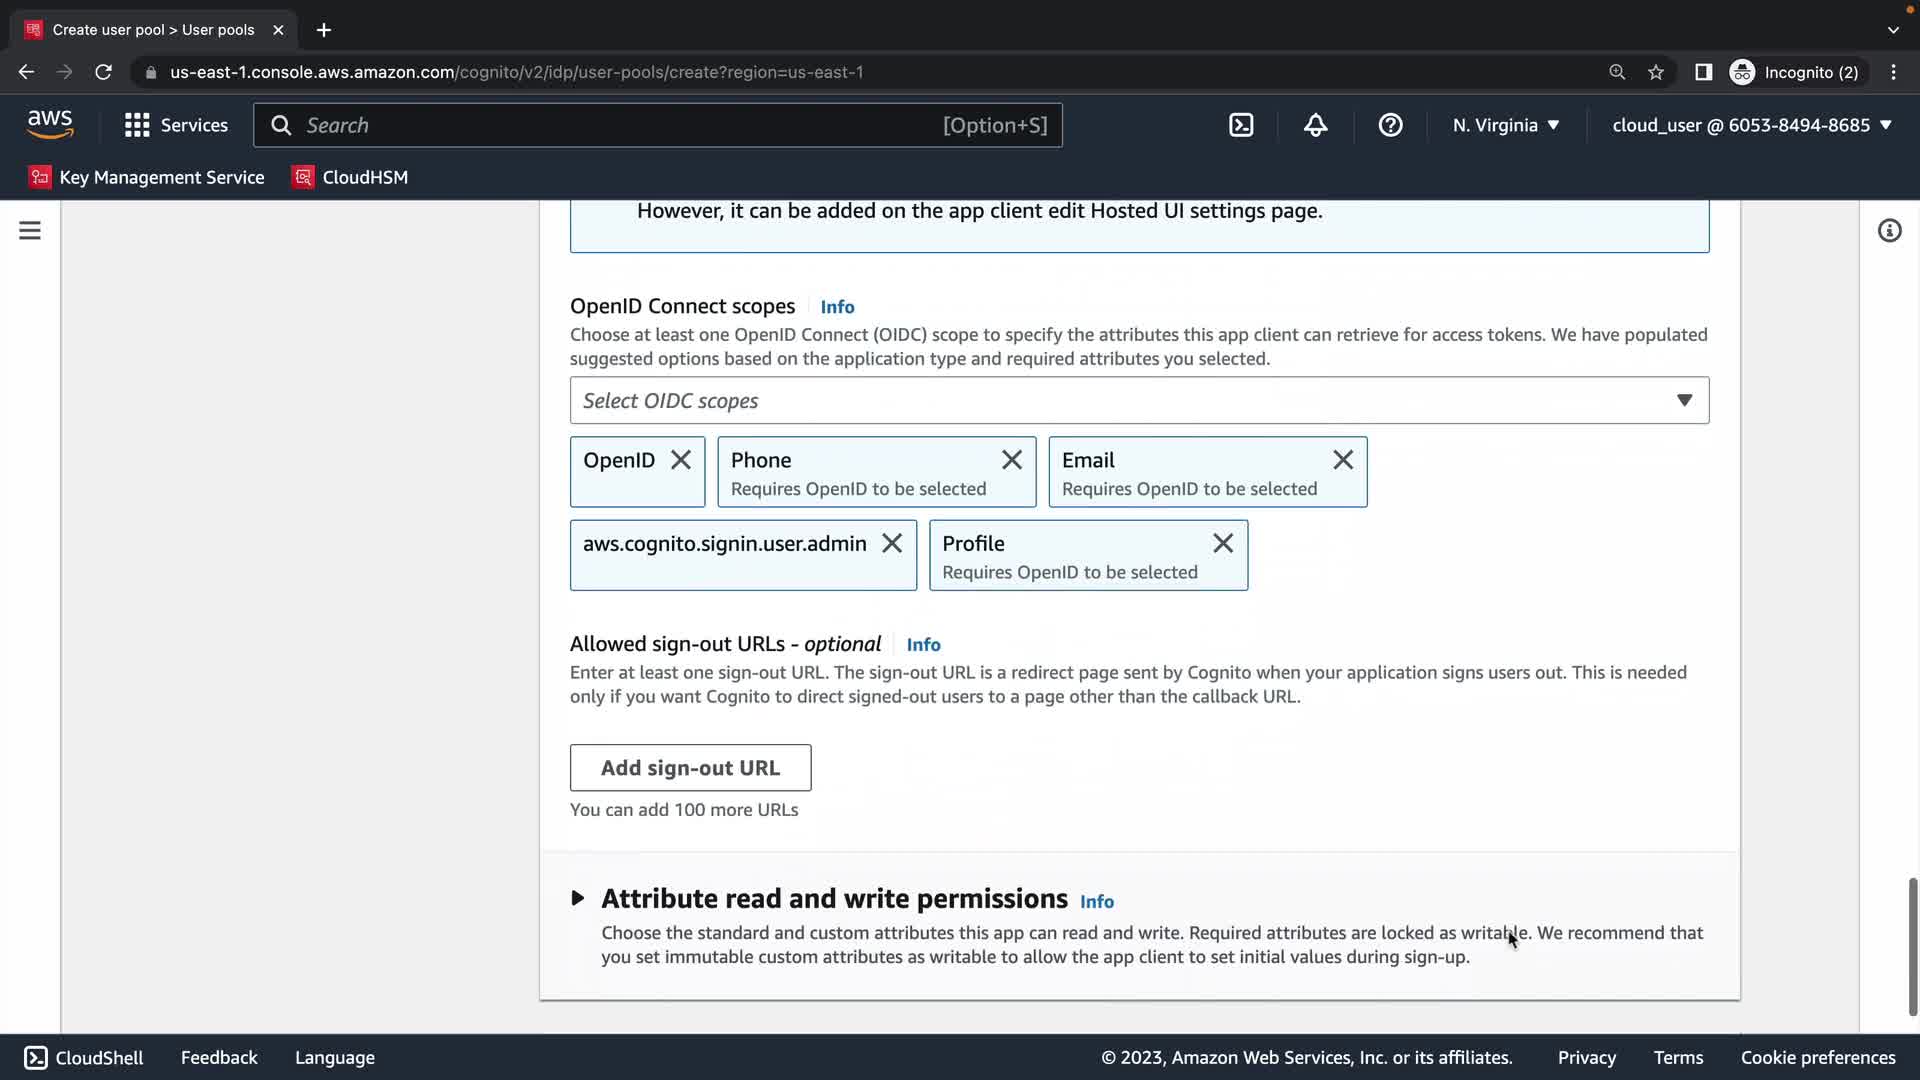Open the N. Virginia region selector
This screenshot has width=1920, height=1080.
click(1505, 125)
